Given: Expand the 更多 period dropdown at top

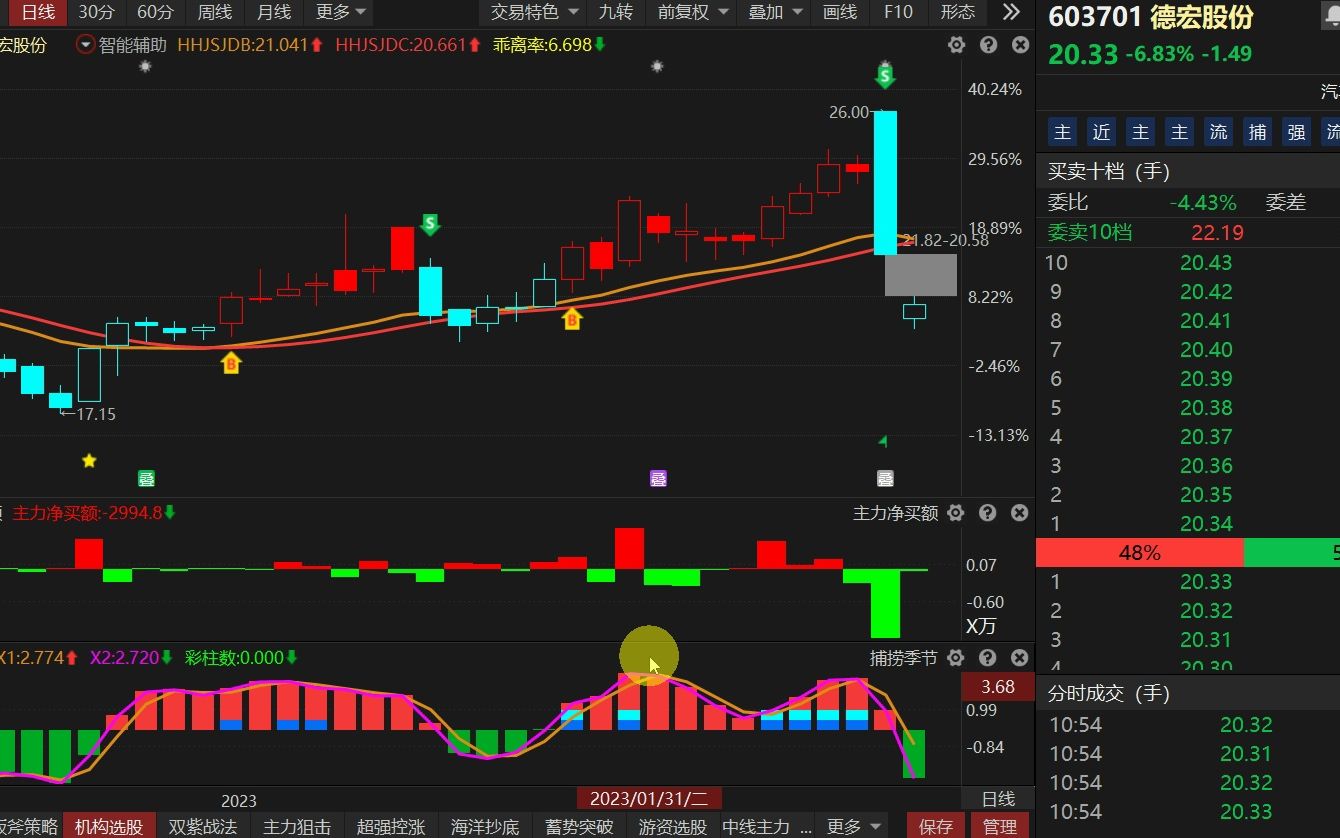Looking at the screenshot, I should [340, 12].
